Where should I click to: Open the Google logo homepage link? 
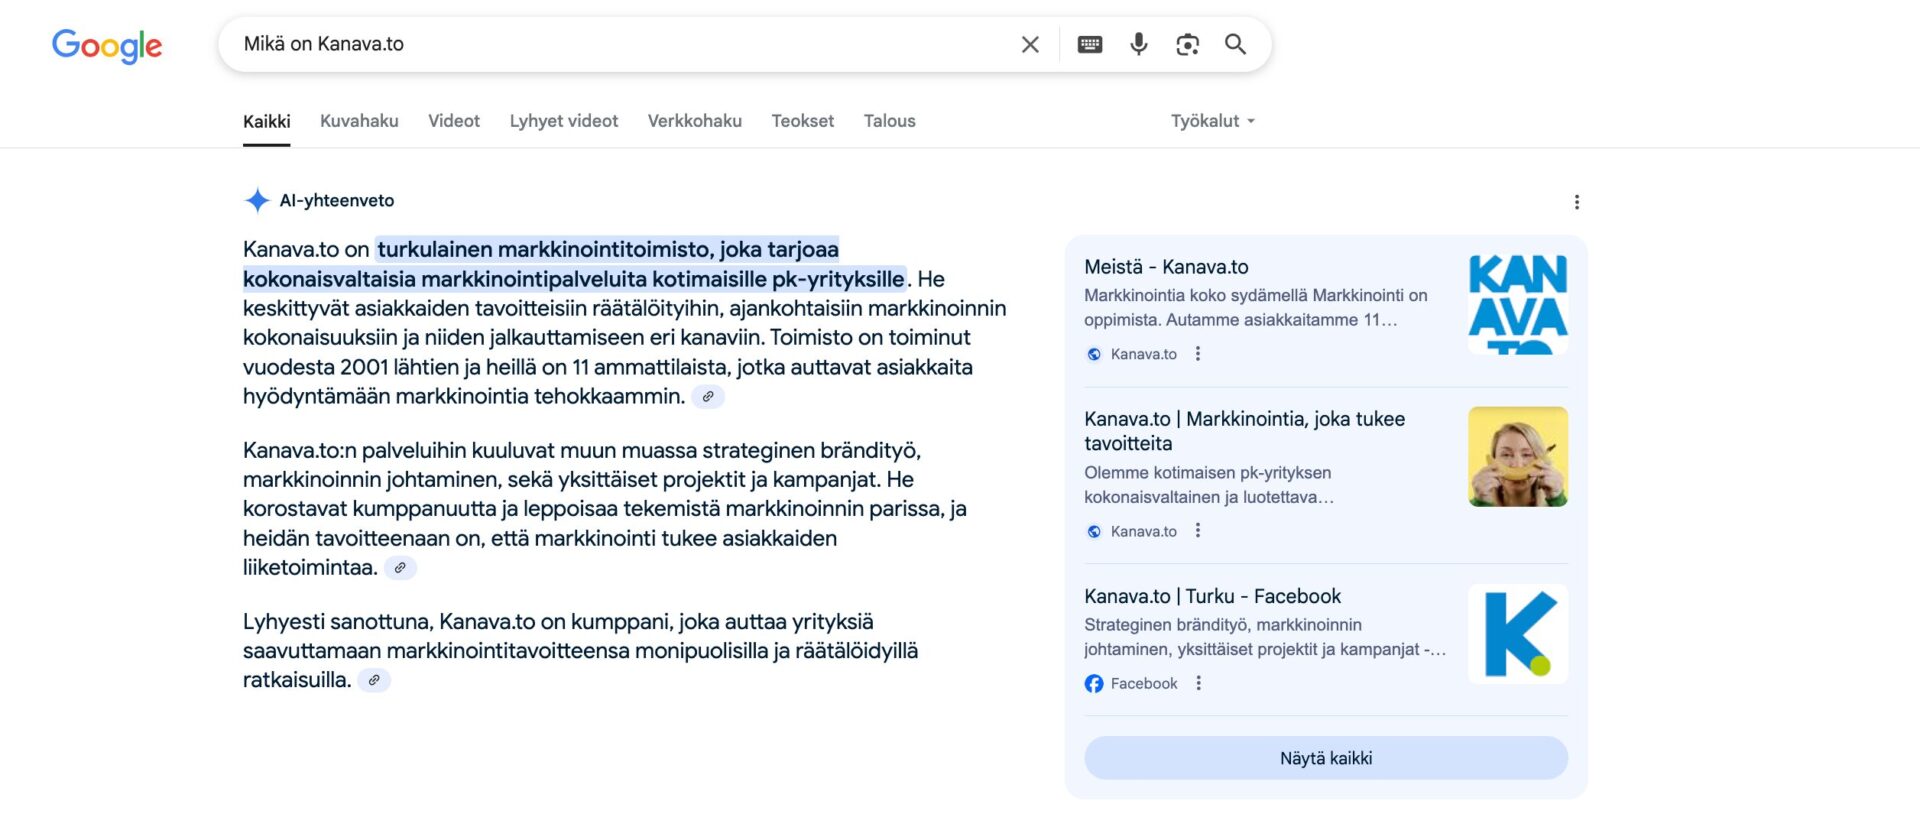107,45
